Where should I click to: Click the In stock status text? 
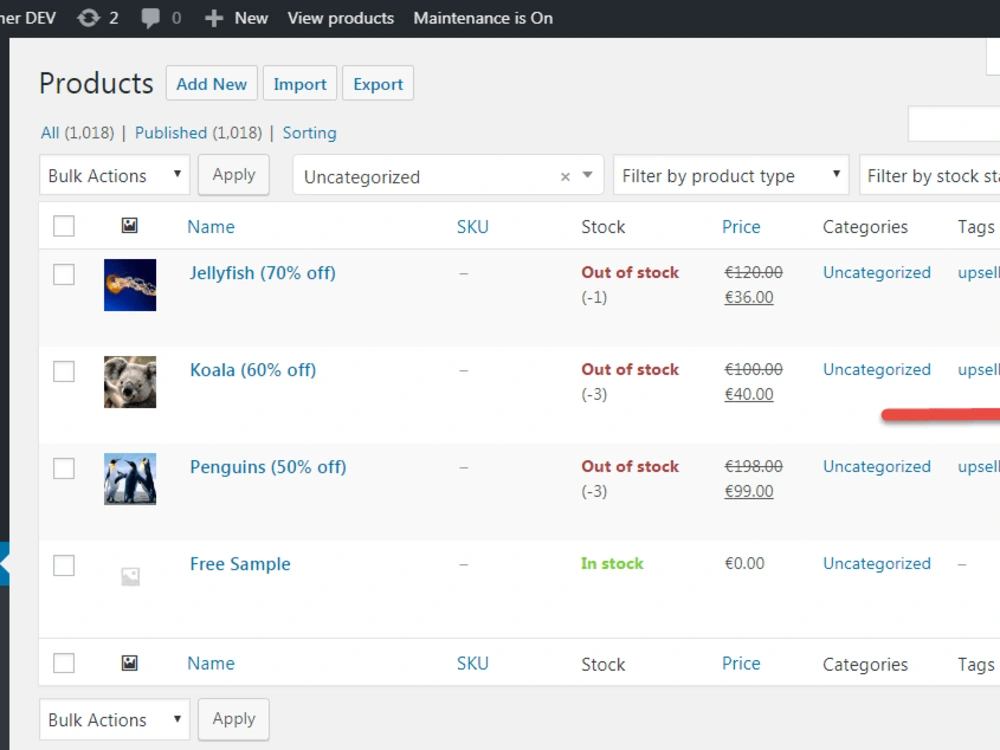(x=612, y=563)
